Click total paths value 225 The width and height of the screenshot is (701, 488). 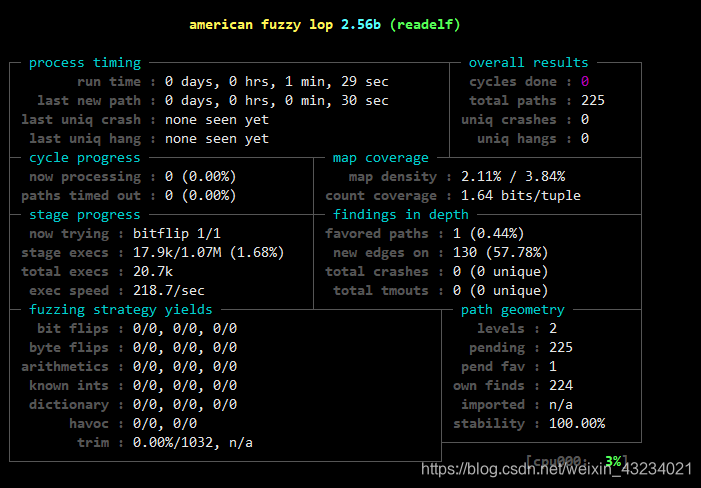[x=593, y=101]
